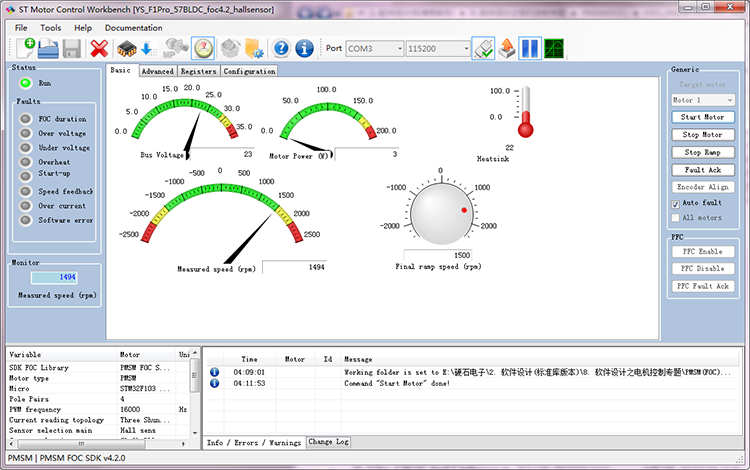
Task: Switch to the Configuration tab
Action: 249,71
